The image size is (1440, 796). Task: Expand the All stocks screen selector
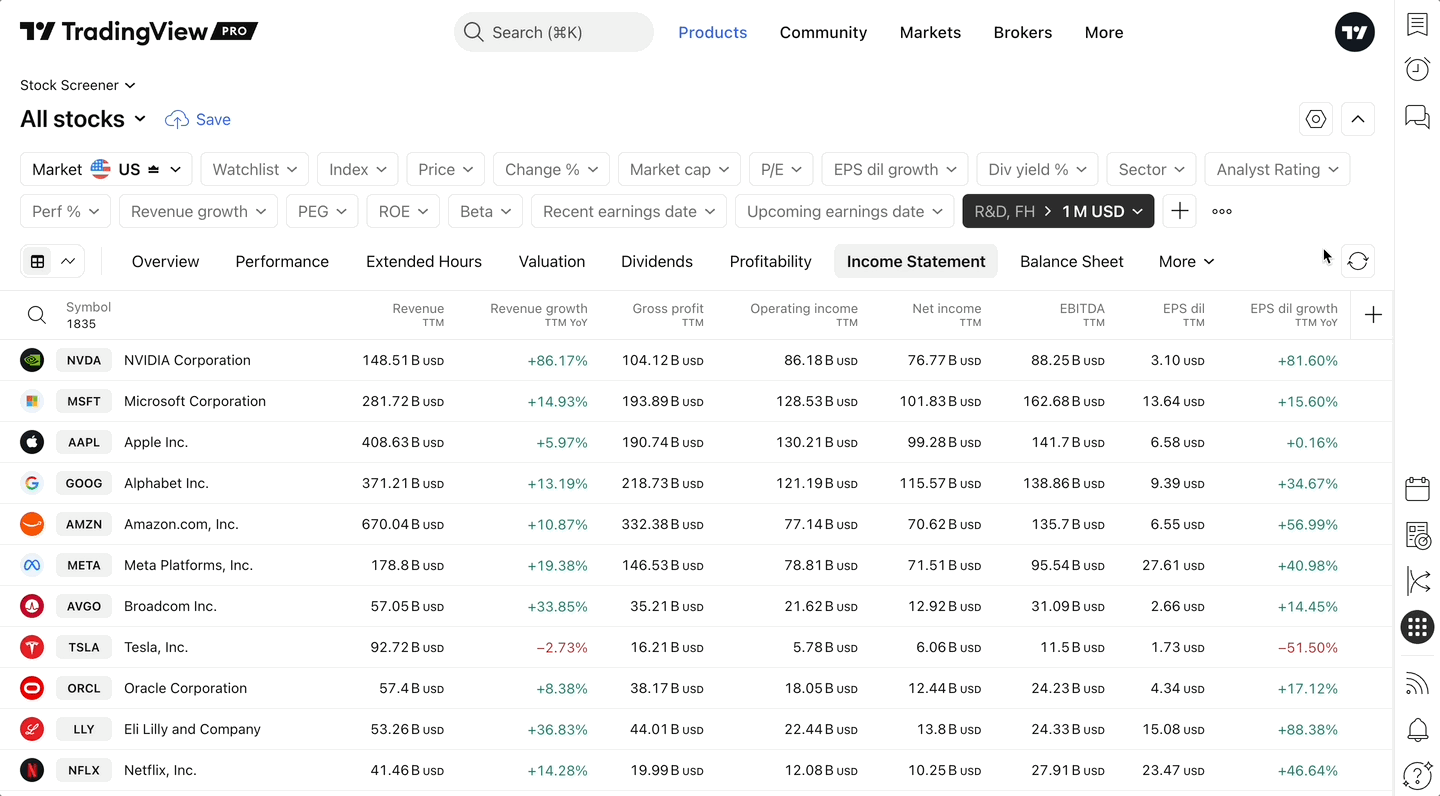[x=83, y=119]
